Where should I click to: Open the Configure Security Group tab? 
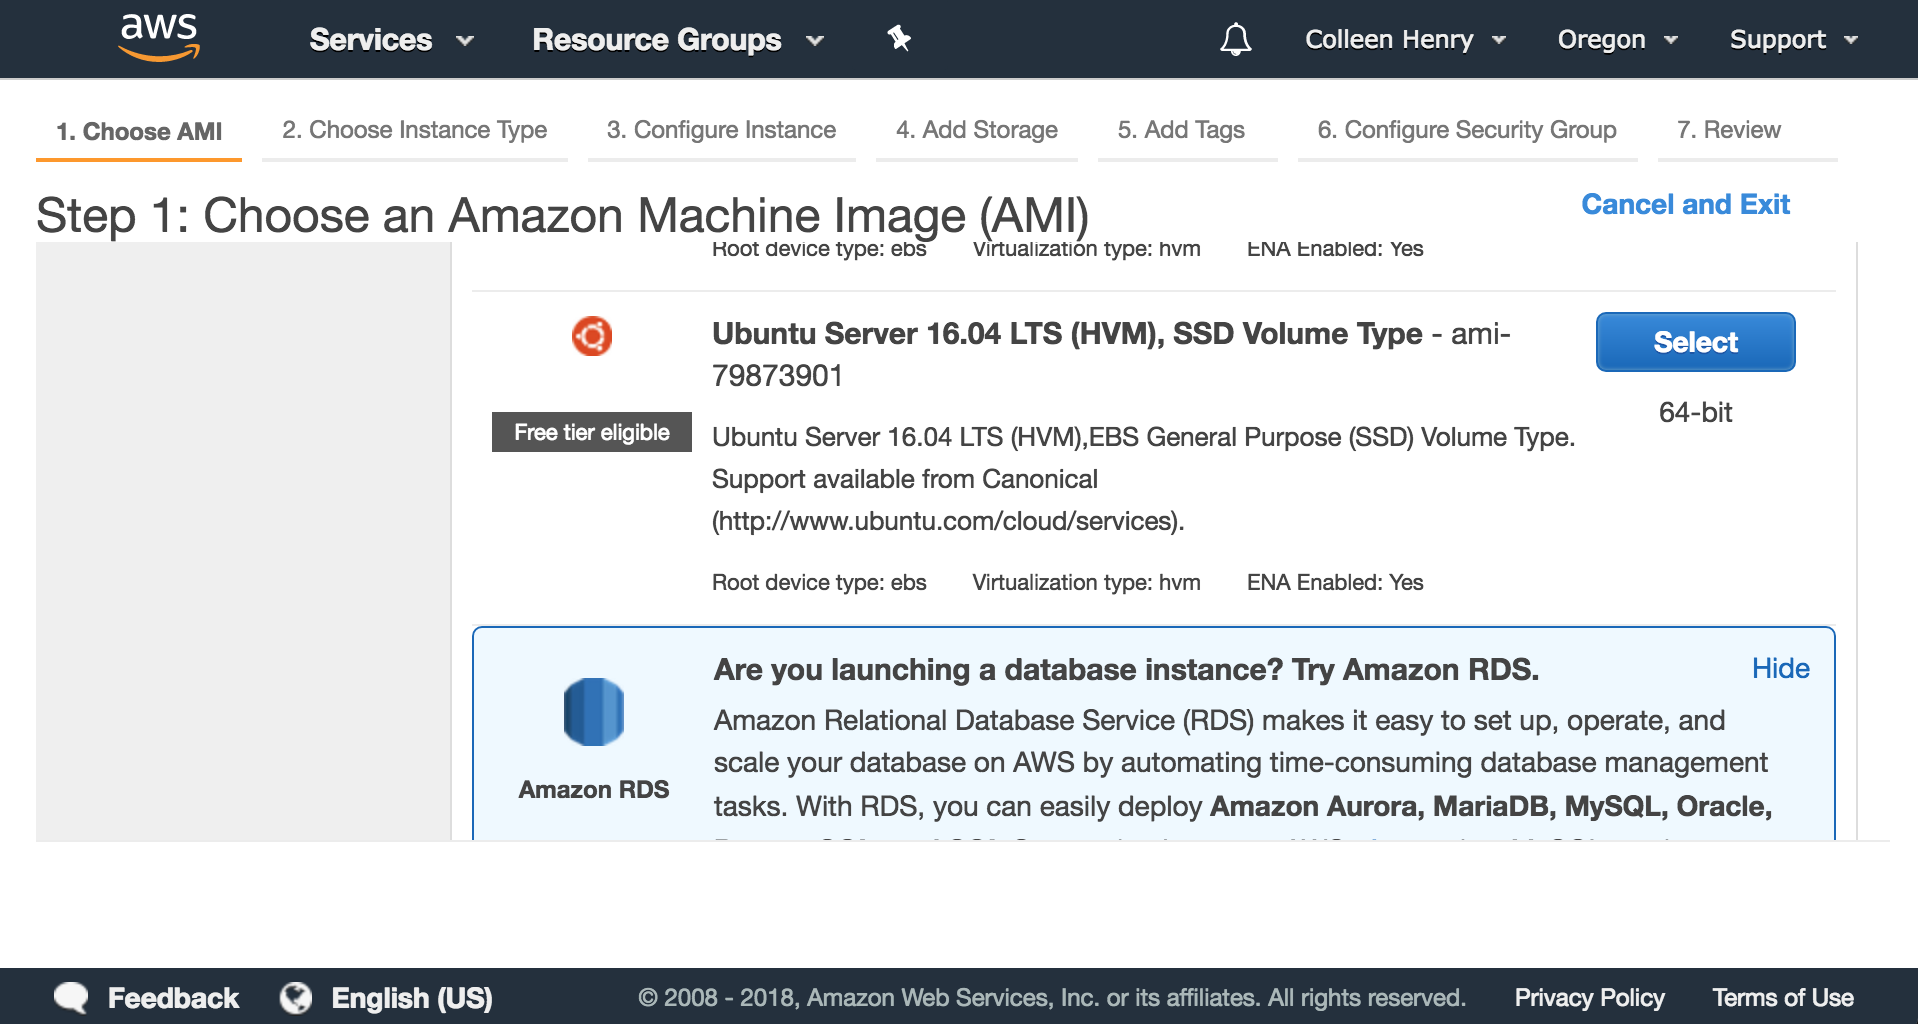coord(1466,130)
